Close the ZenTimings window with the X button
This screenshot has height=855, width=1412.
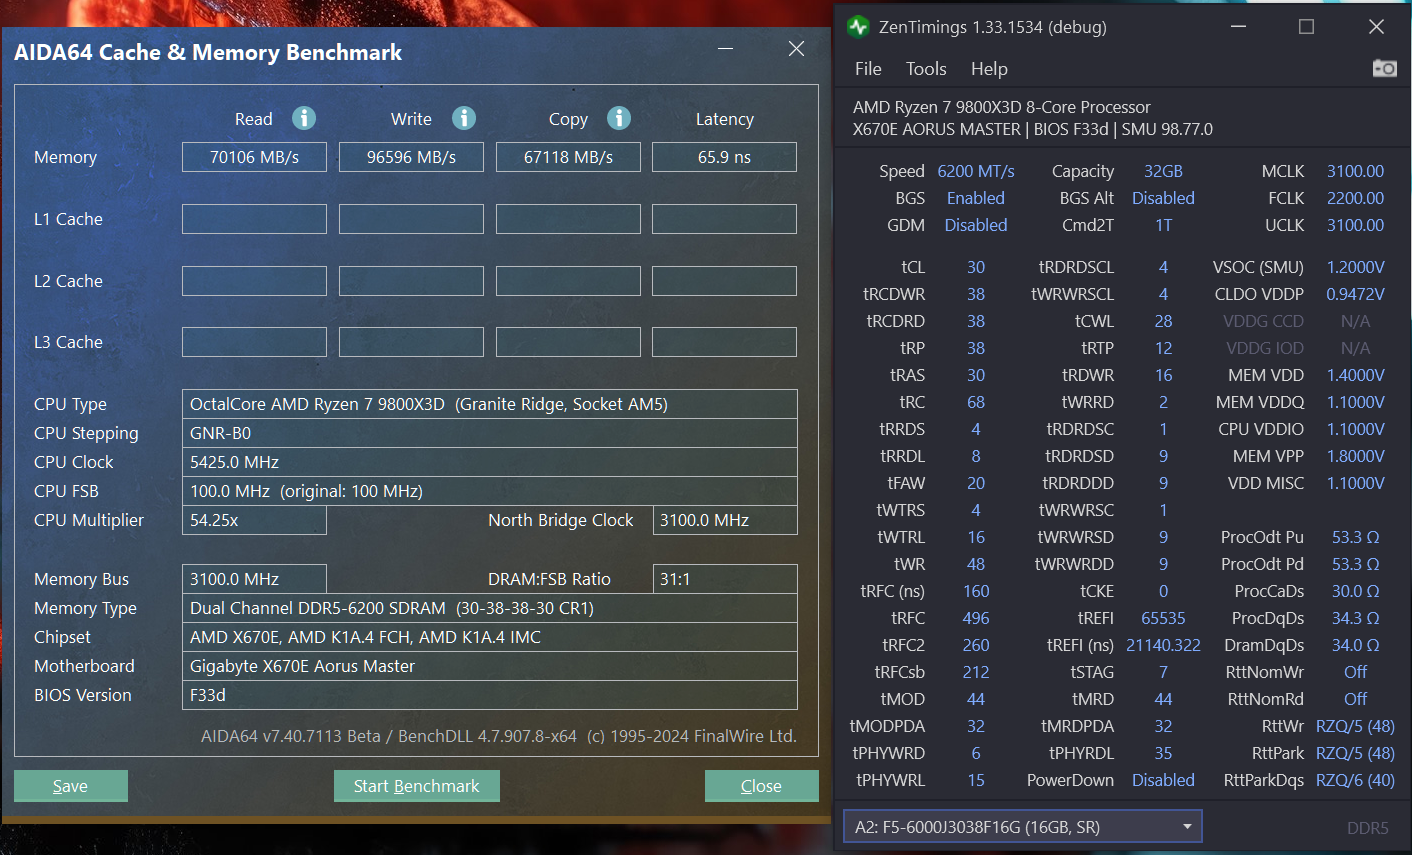[1376, 27]
